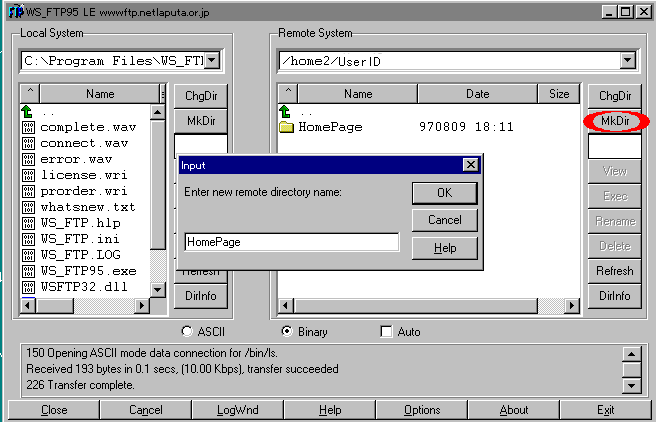
Task: Sort local files by Name header
Action: 100,94
